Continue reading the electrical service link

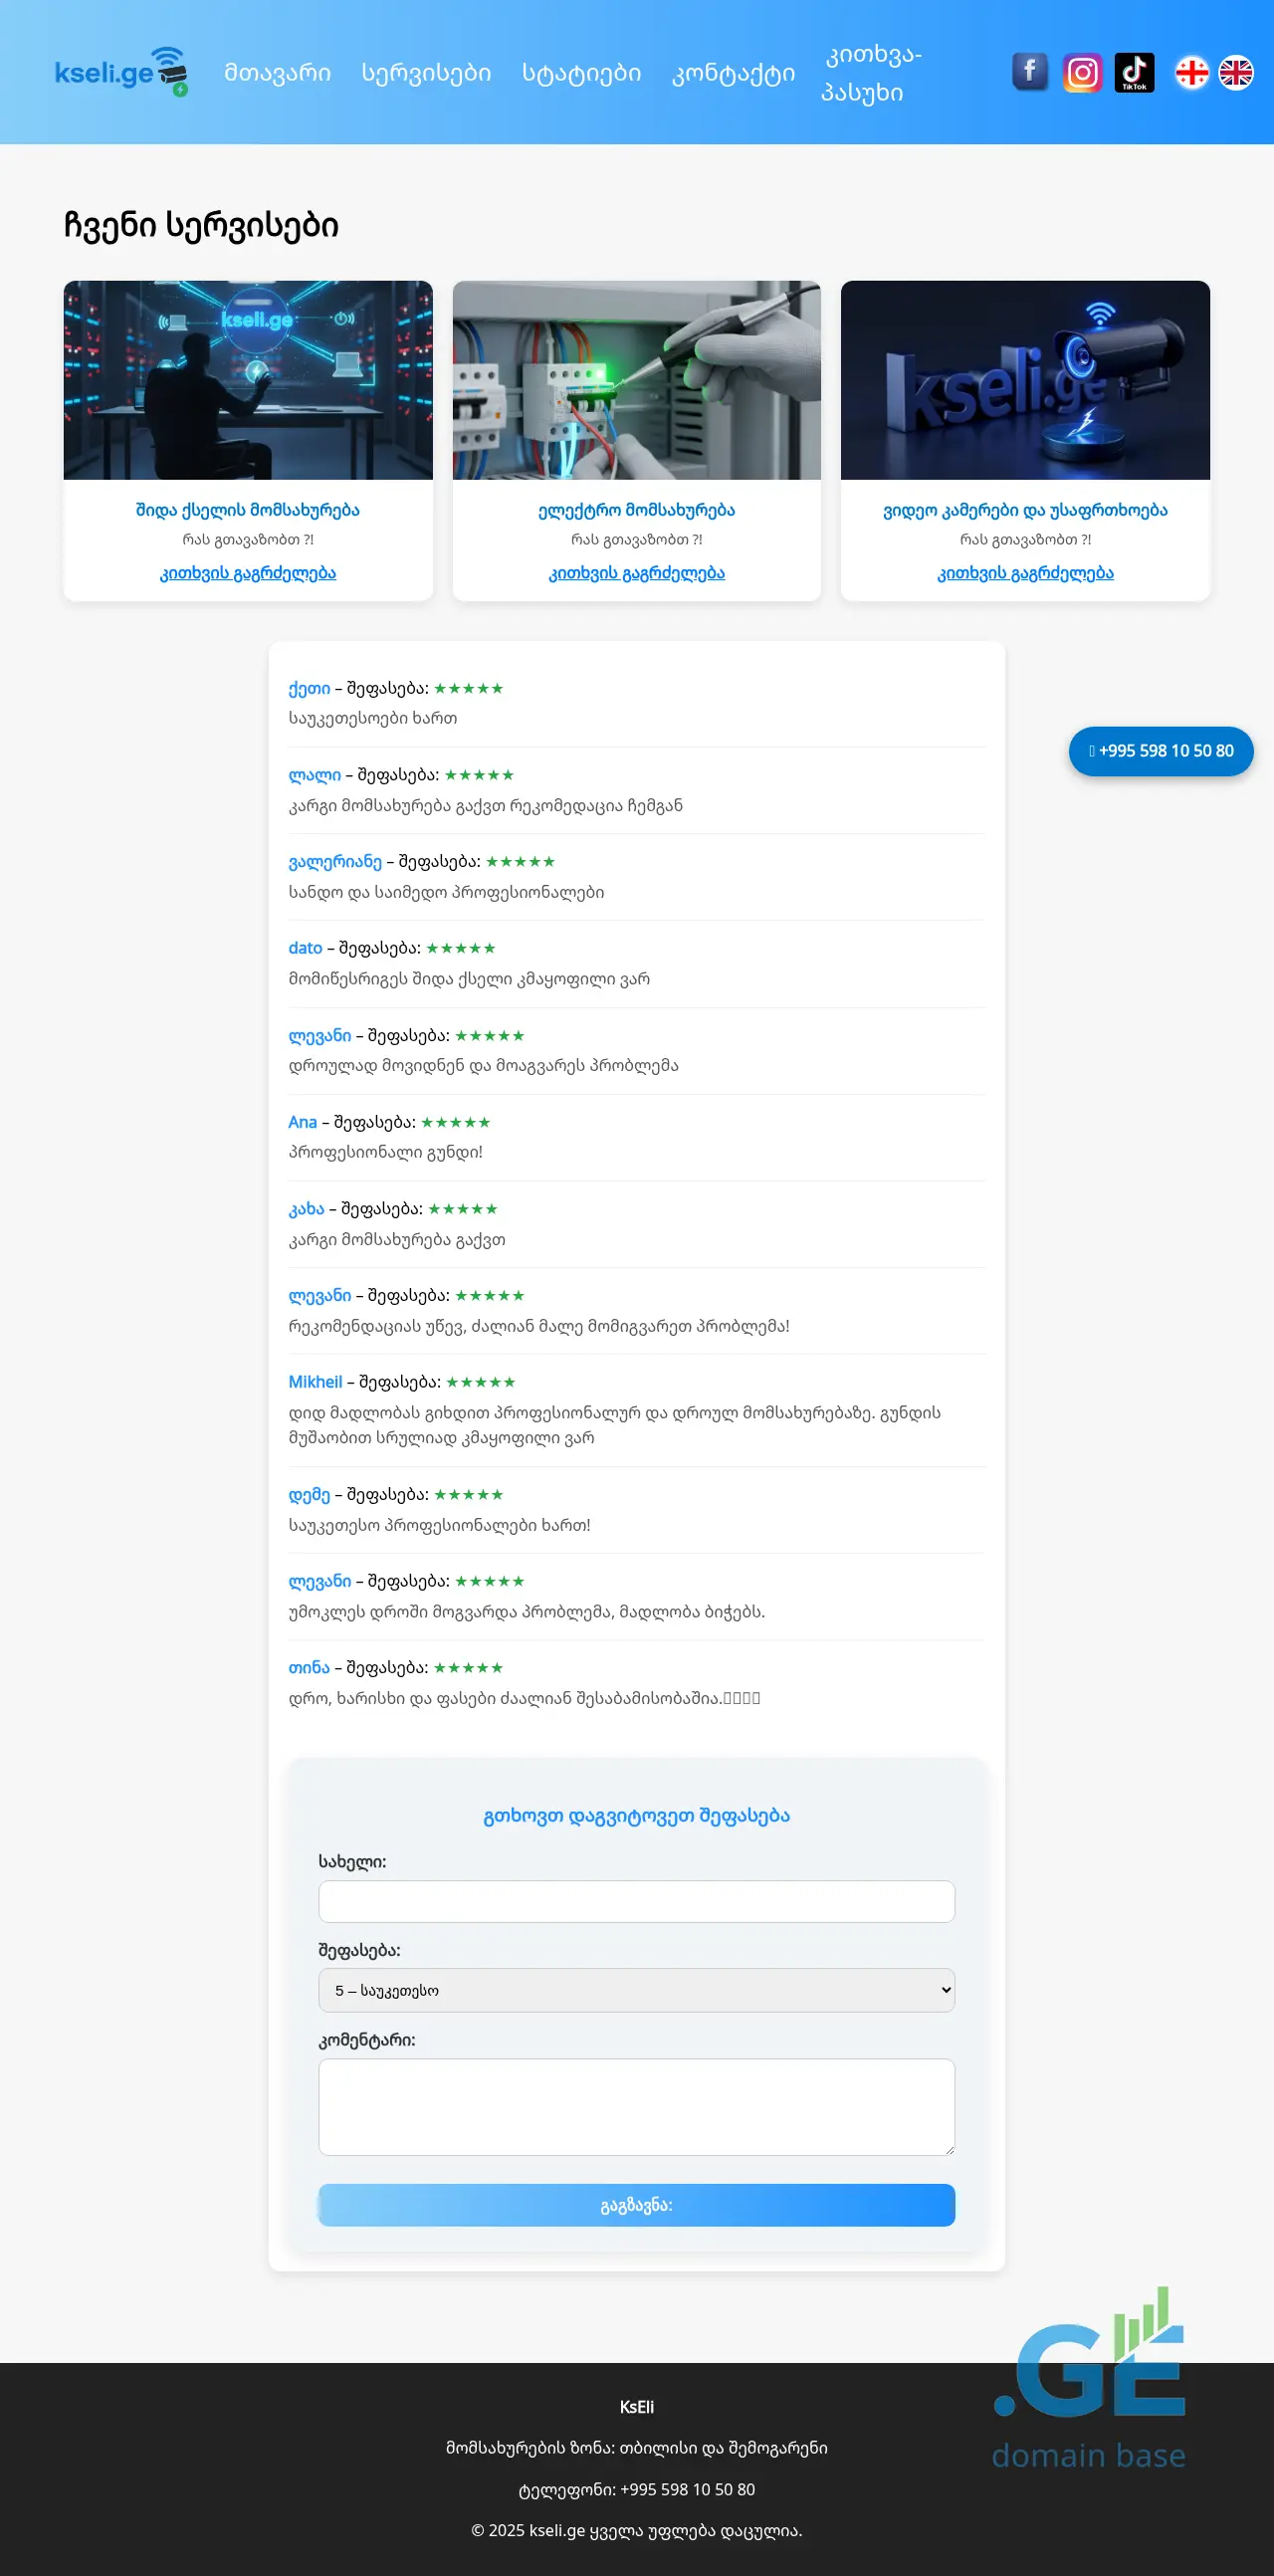point(636,573)
